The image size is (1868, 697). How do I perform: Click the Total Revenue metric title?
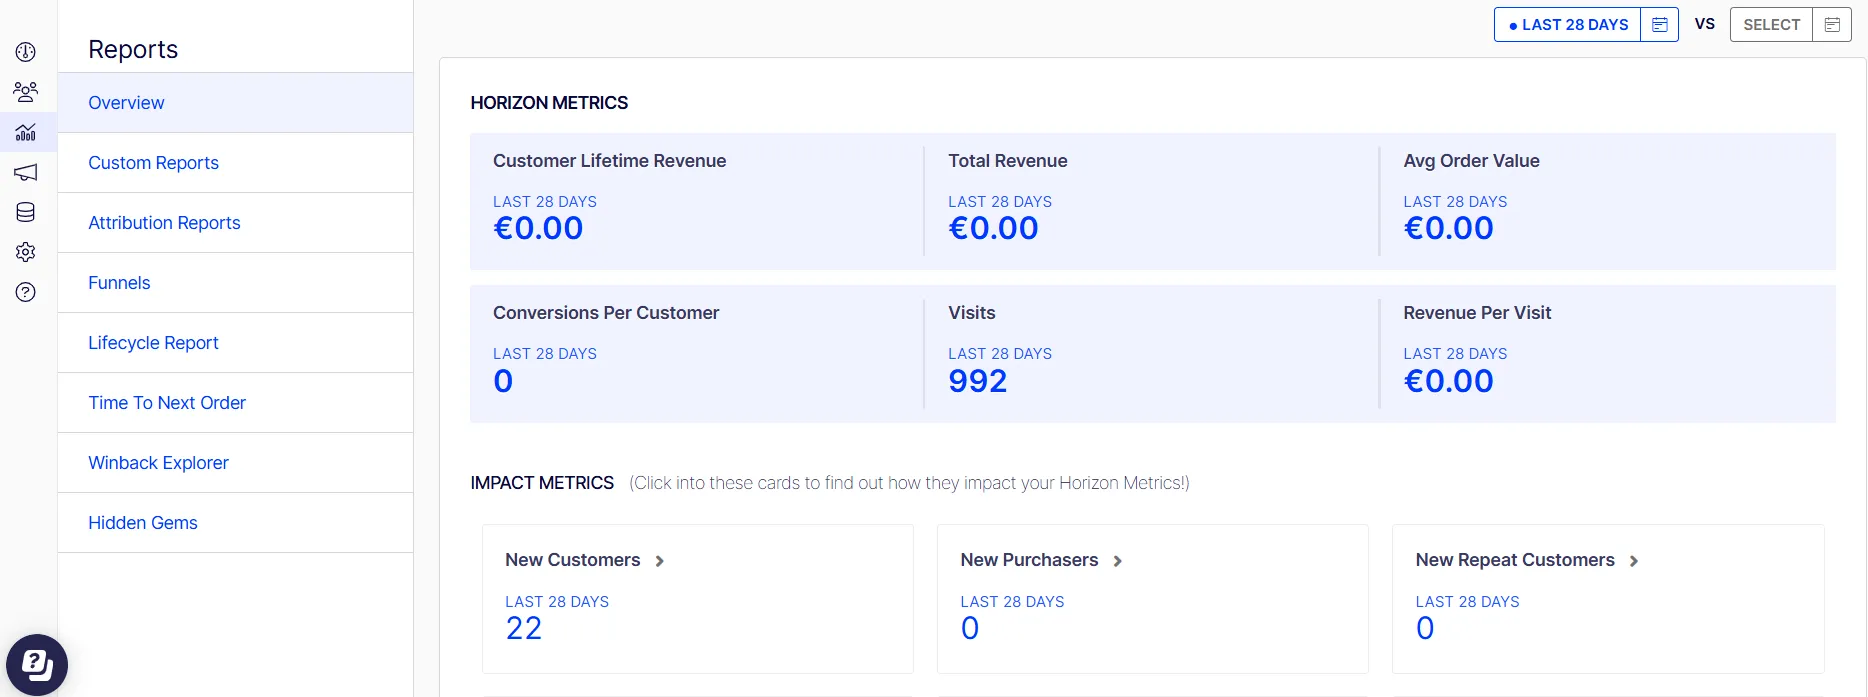[1008, 161]
